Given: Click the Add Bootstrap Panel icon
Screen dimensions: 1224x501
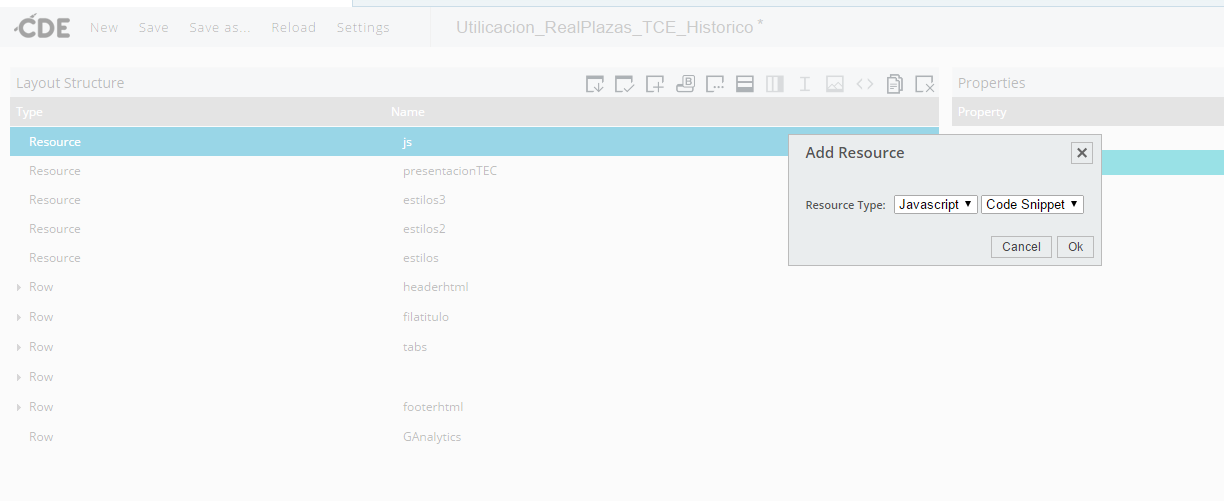Looking at the screenshot, I should tap(685, 84).
